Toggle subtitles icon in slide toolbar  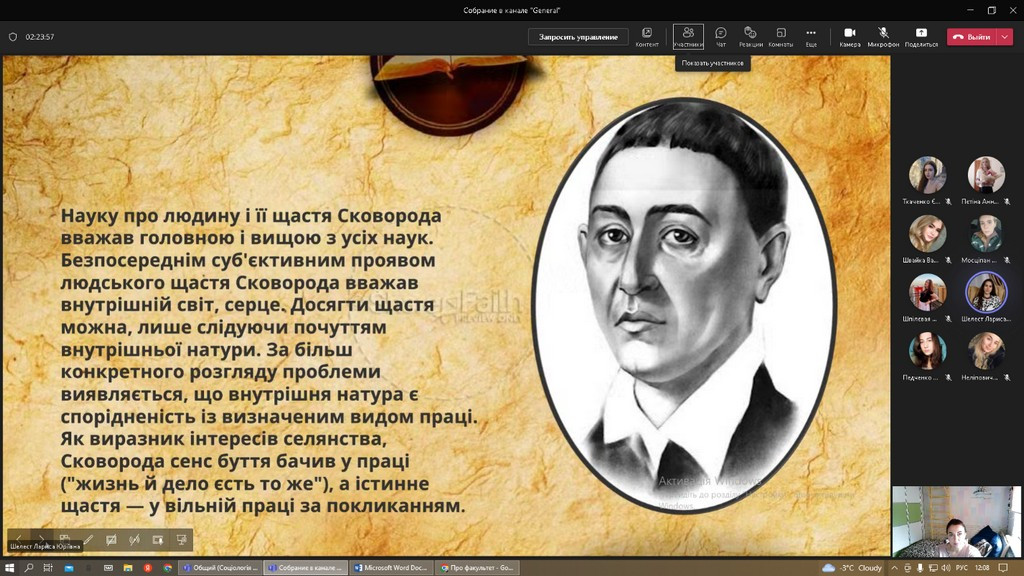pyautogui.click(x=111, y=540)
